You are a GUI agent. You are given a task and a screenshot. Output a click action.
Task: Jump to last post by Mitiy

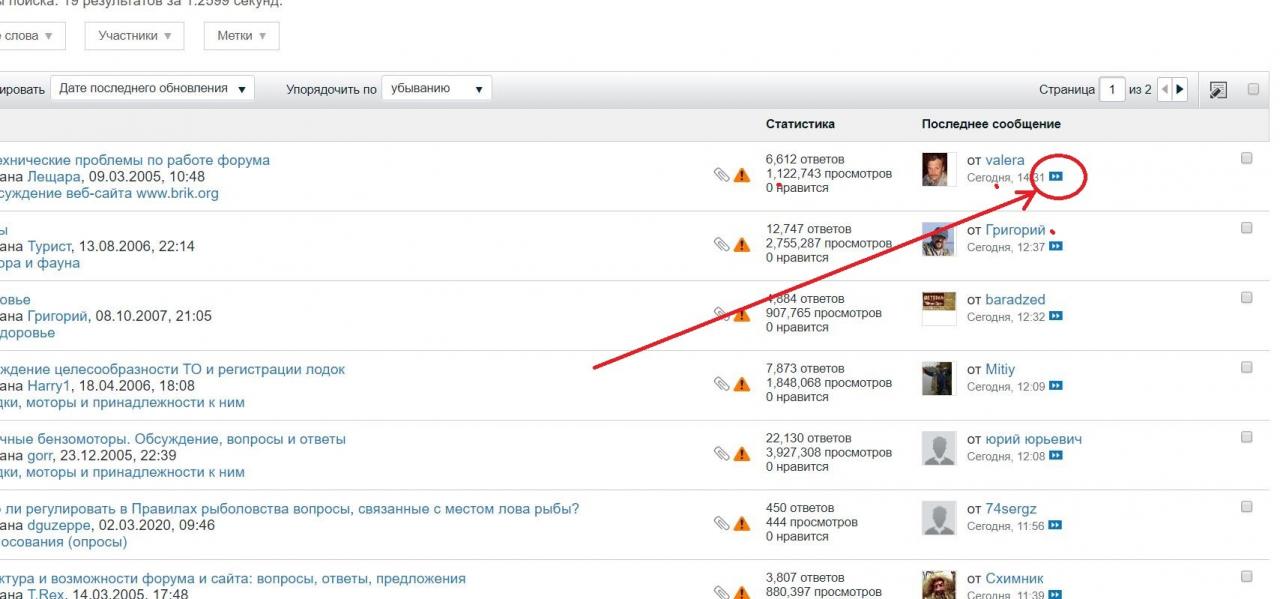(1055, 387)
